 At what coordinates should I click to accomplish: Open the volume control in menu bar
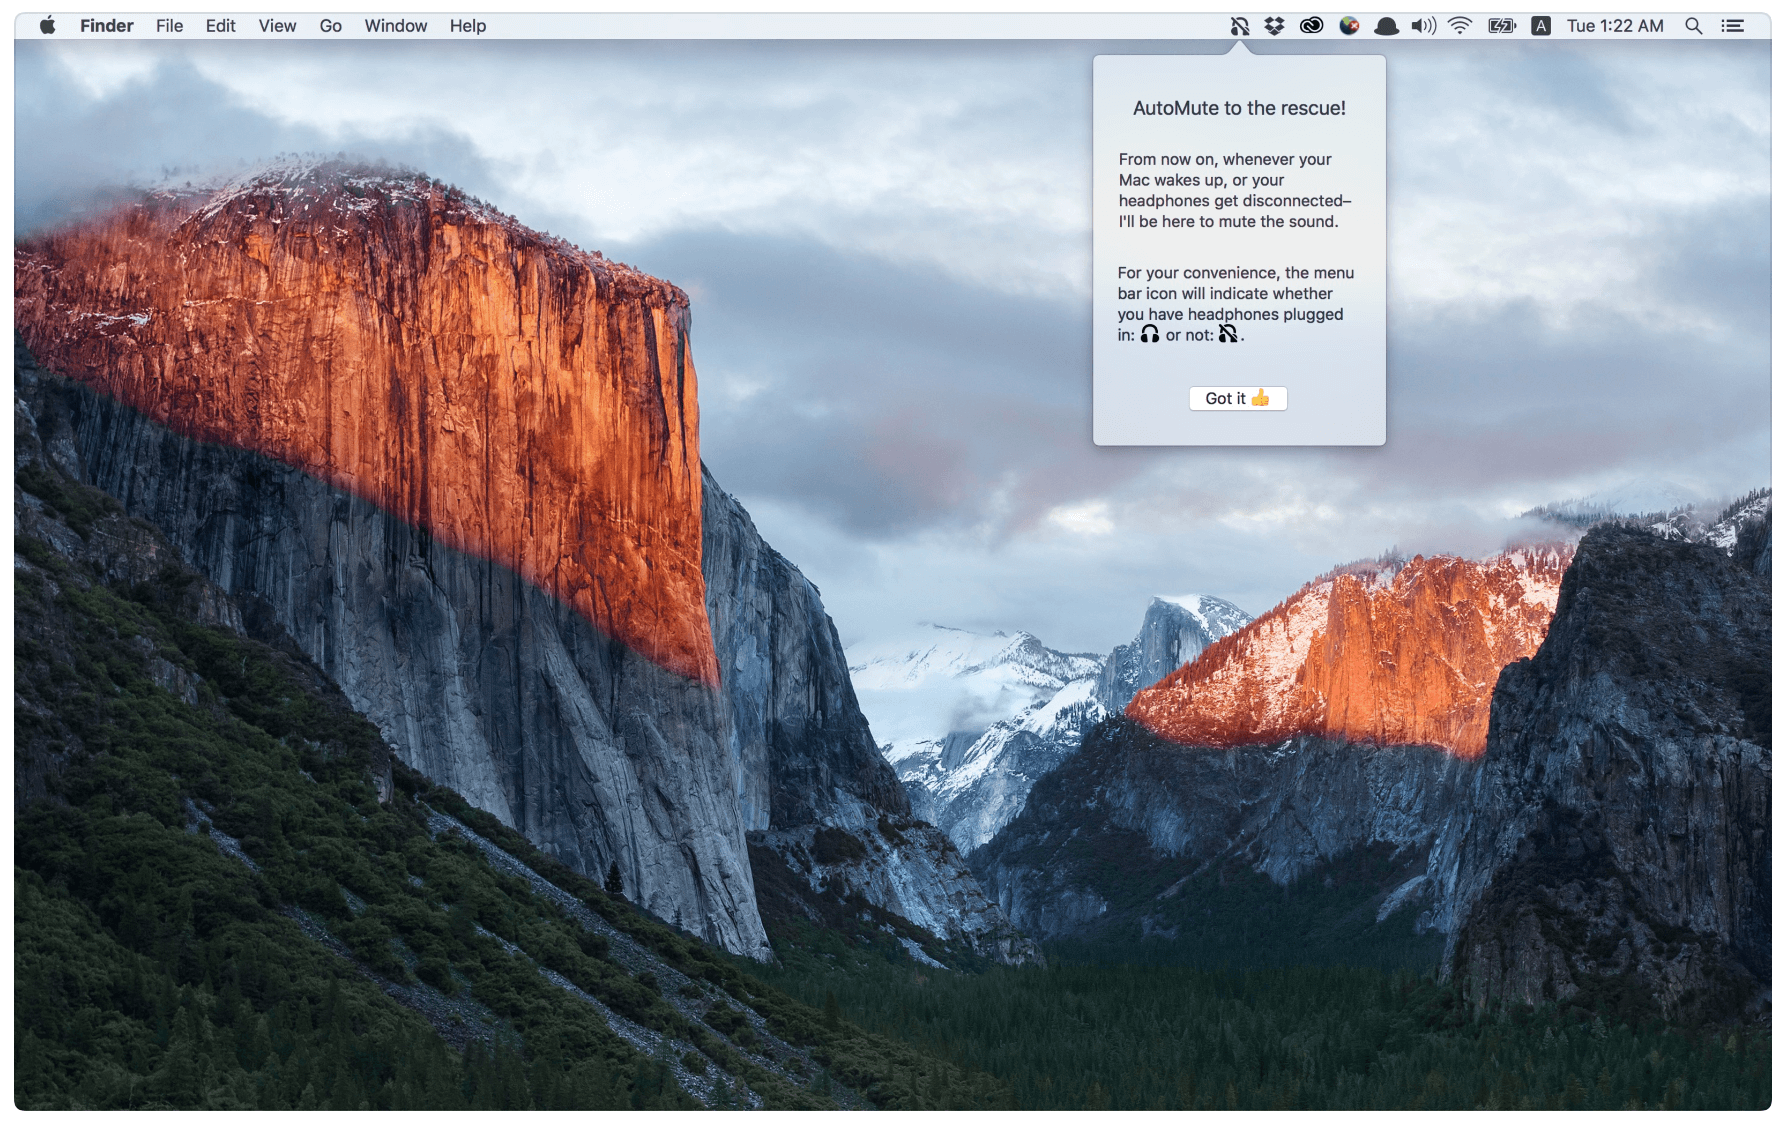(x=1423, y=26)
